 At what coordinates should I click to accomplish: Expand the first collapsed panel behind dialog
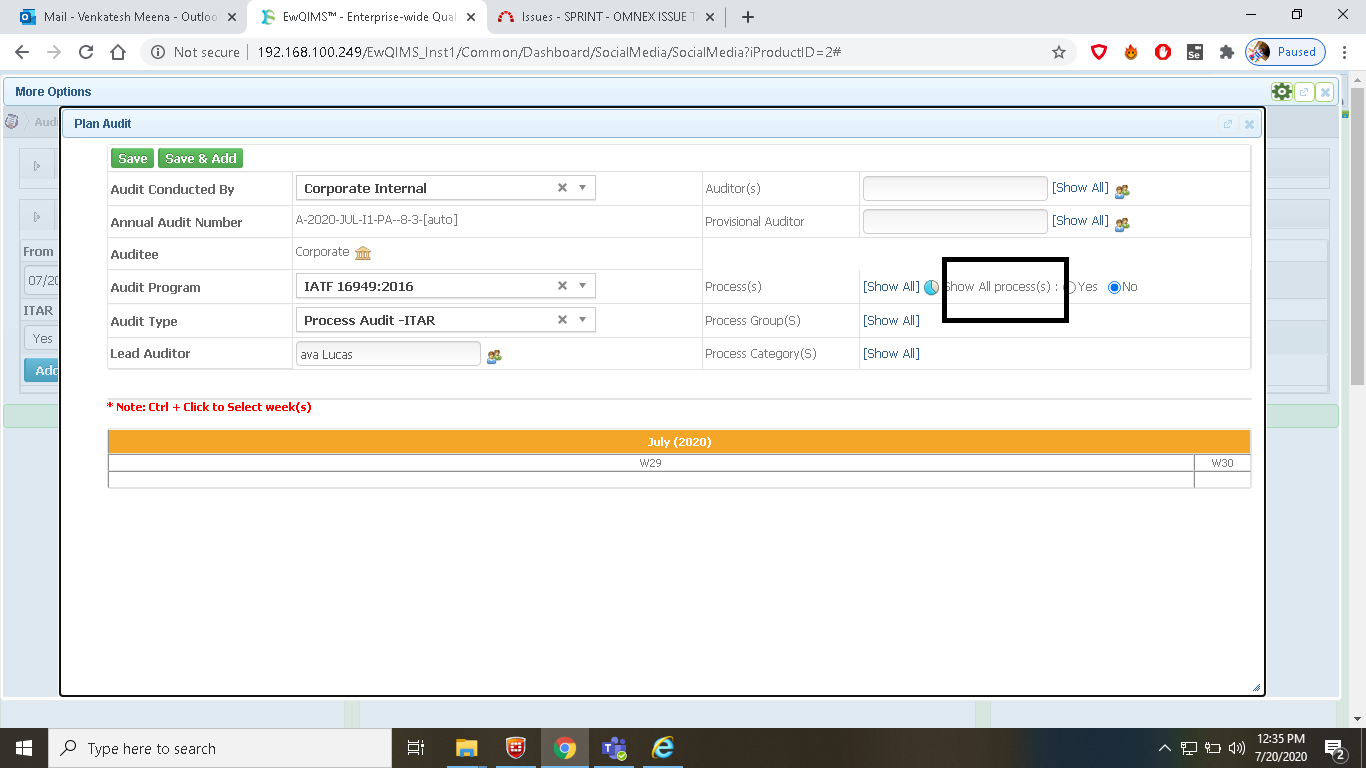[x=37, y=166]
